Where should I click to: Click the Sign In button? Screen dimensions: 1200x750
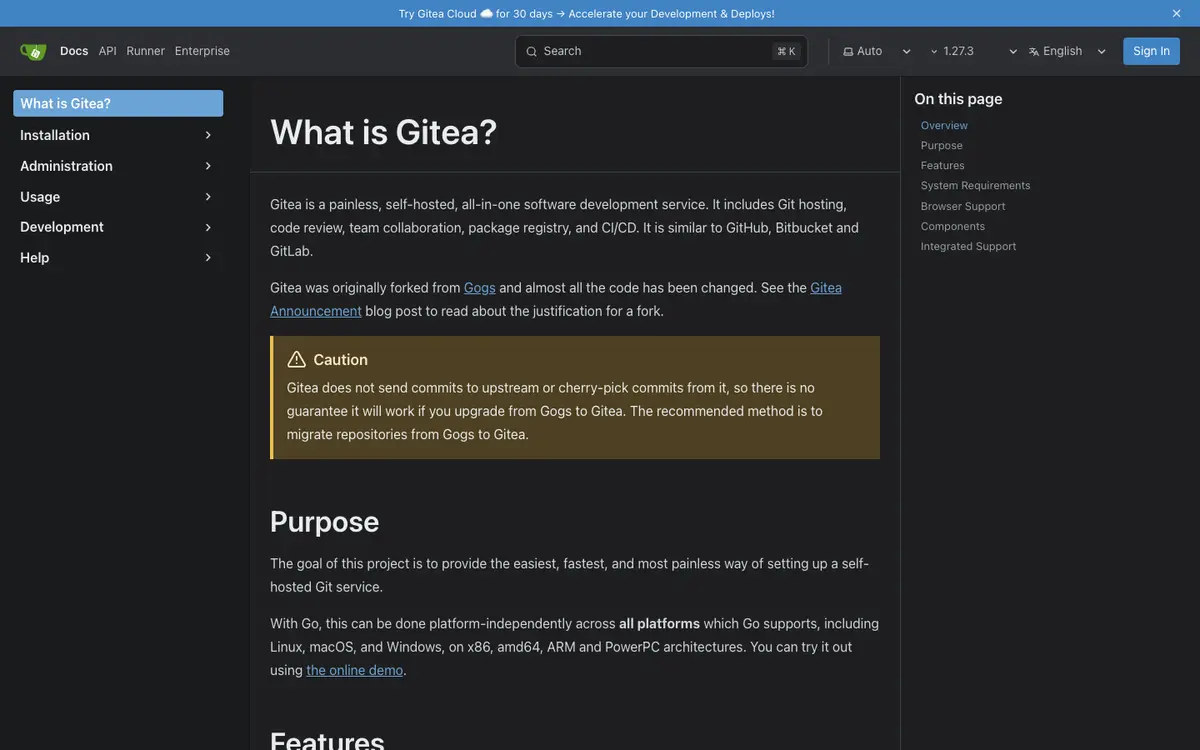pos(1151,51)
